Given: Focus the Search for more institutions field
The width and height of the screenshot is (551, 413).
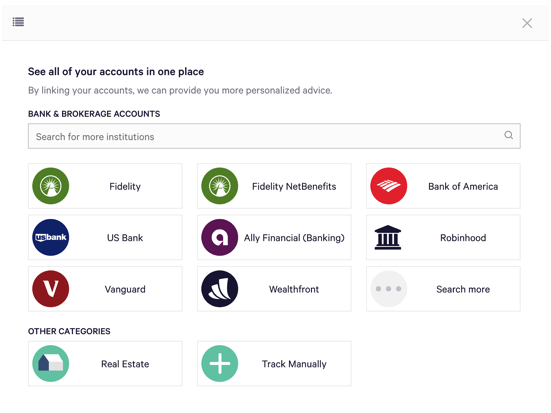Looking at the screenshot, I should (x=274, y=136).
